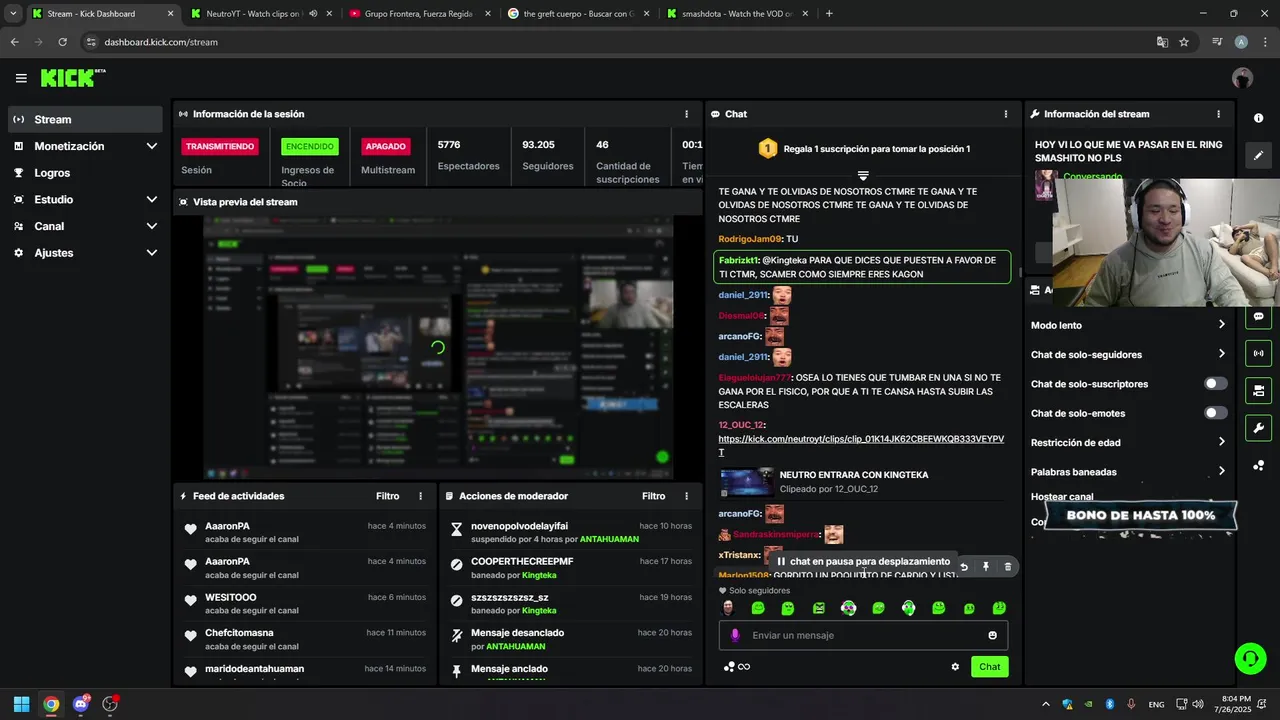This screenshot has height=720, width=1280.
Task: Click Hostear canal option
Action: pos(1062,497)
